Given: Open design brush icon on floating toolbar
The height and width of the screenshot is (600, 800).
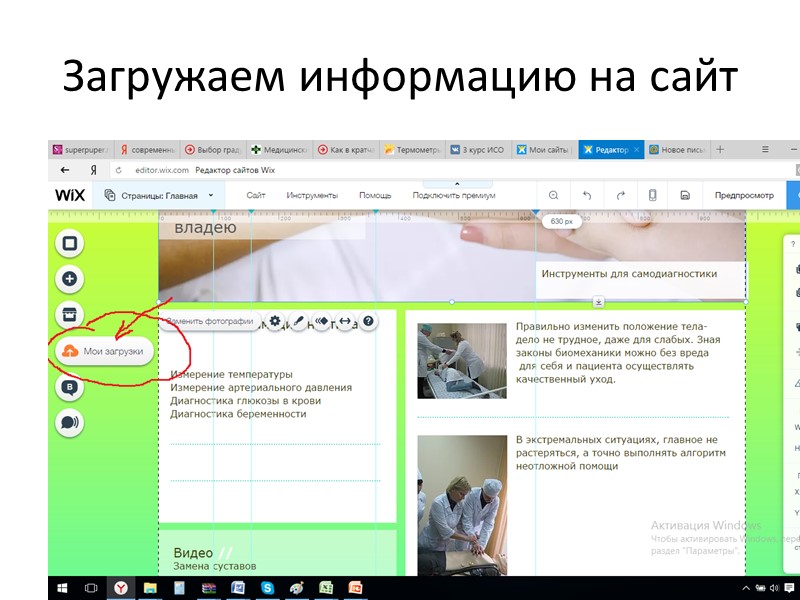Looking at the screenshot, I should click(x=298, y=321).
